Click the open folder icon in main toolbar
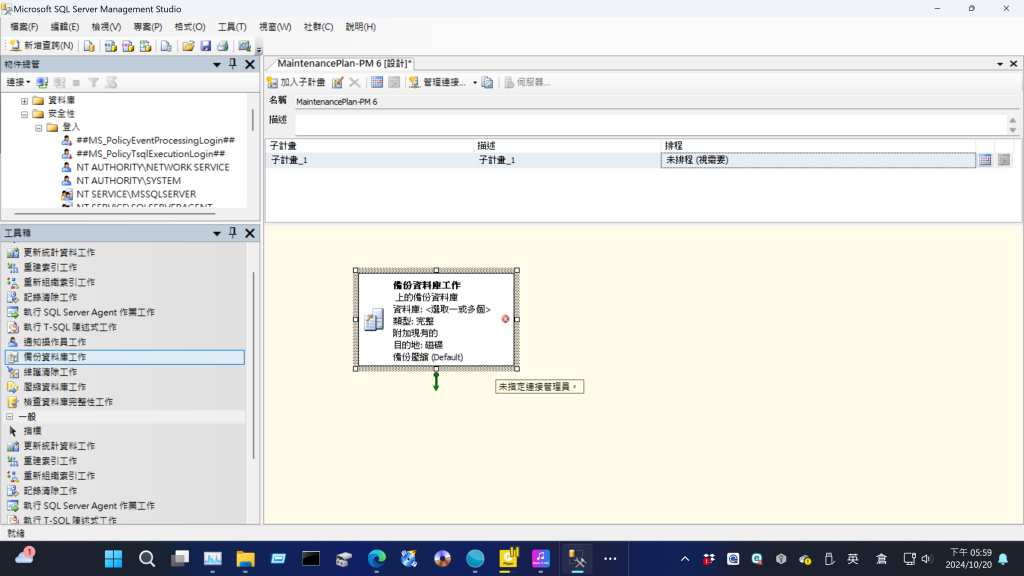This screenshot has height=576, width=1024. point(188,46)
